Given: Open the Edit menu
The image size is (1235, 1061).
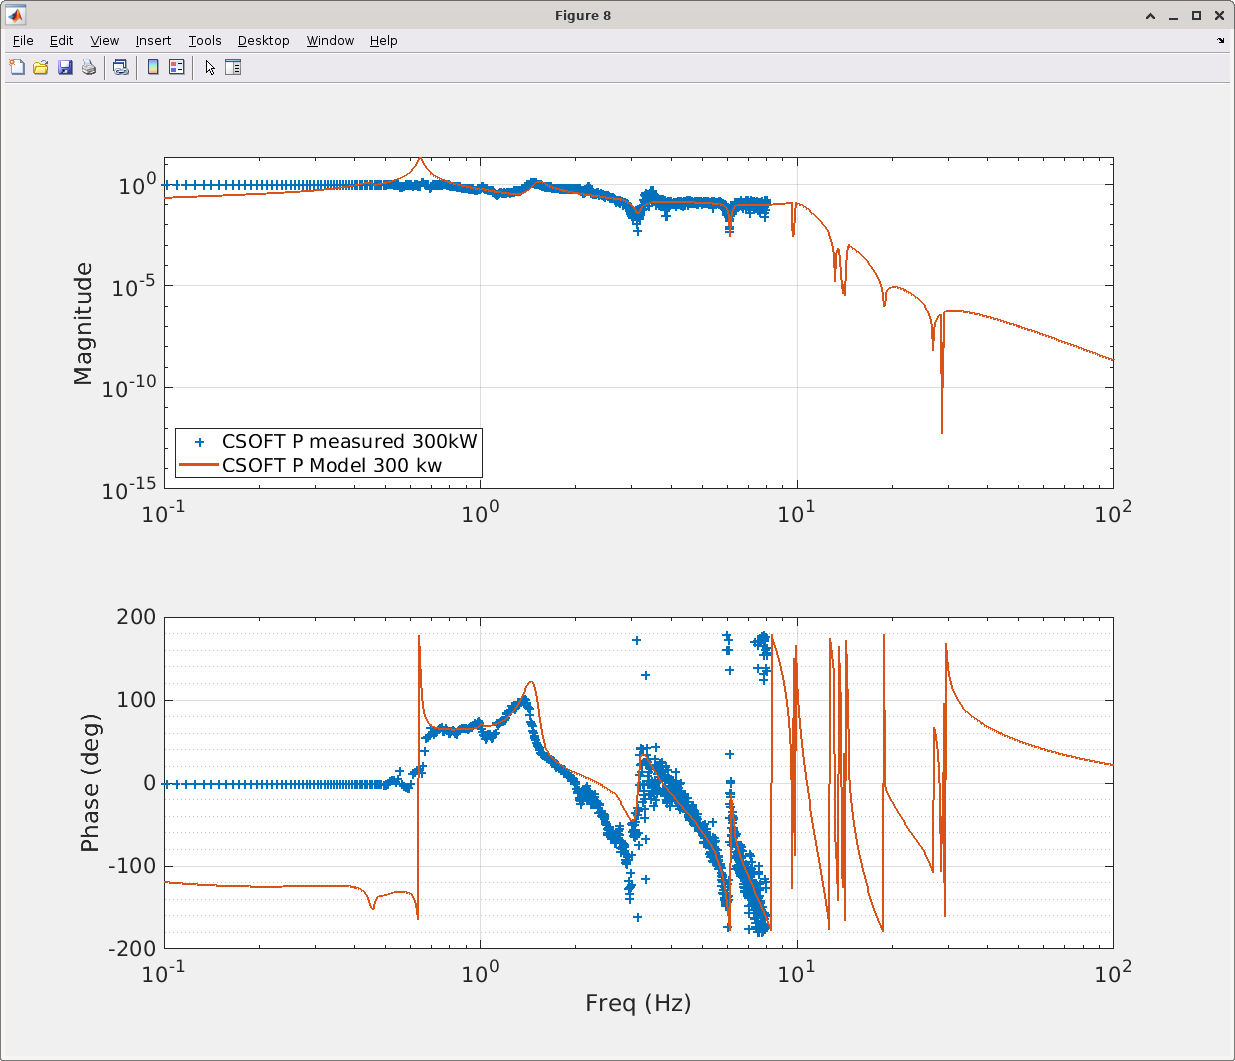Looking at the screenshot, I should (x=61, y=41).
